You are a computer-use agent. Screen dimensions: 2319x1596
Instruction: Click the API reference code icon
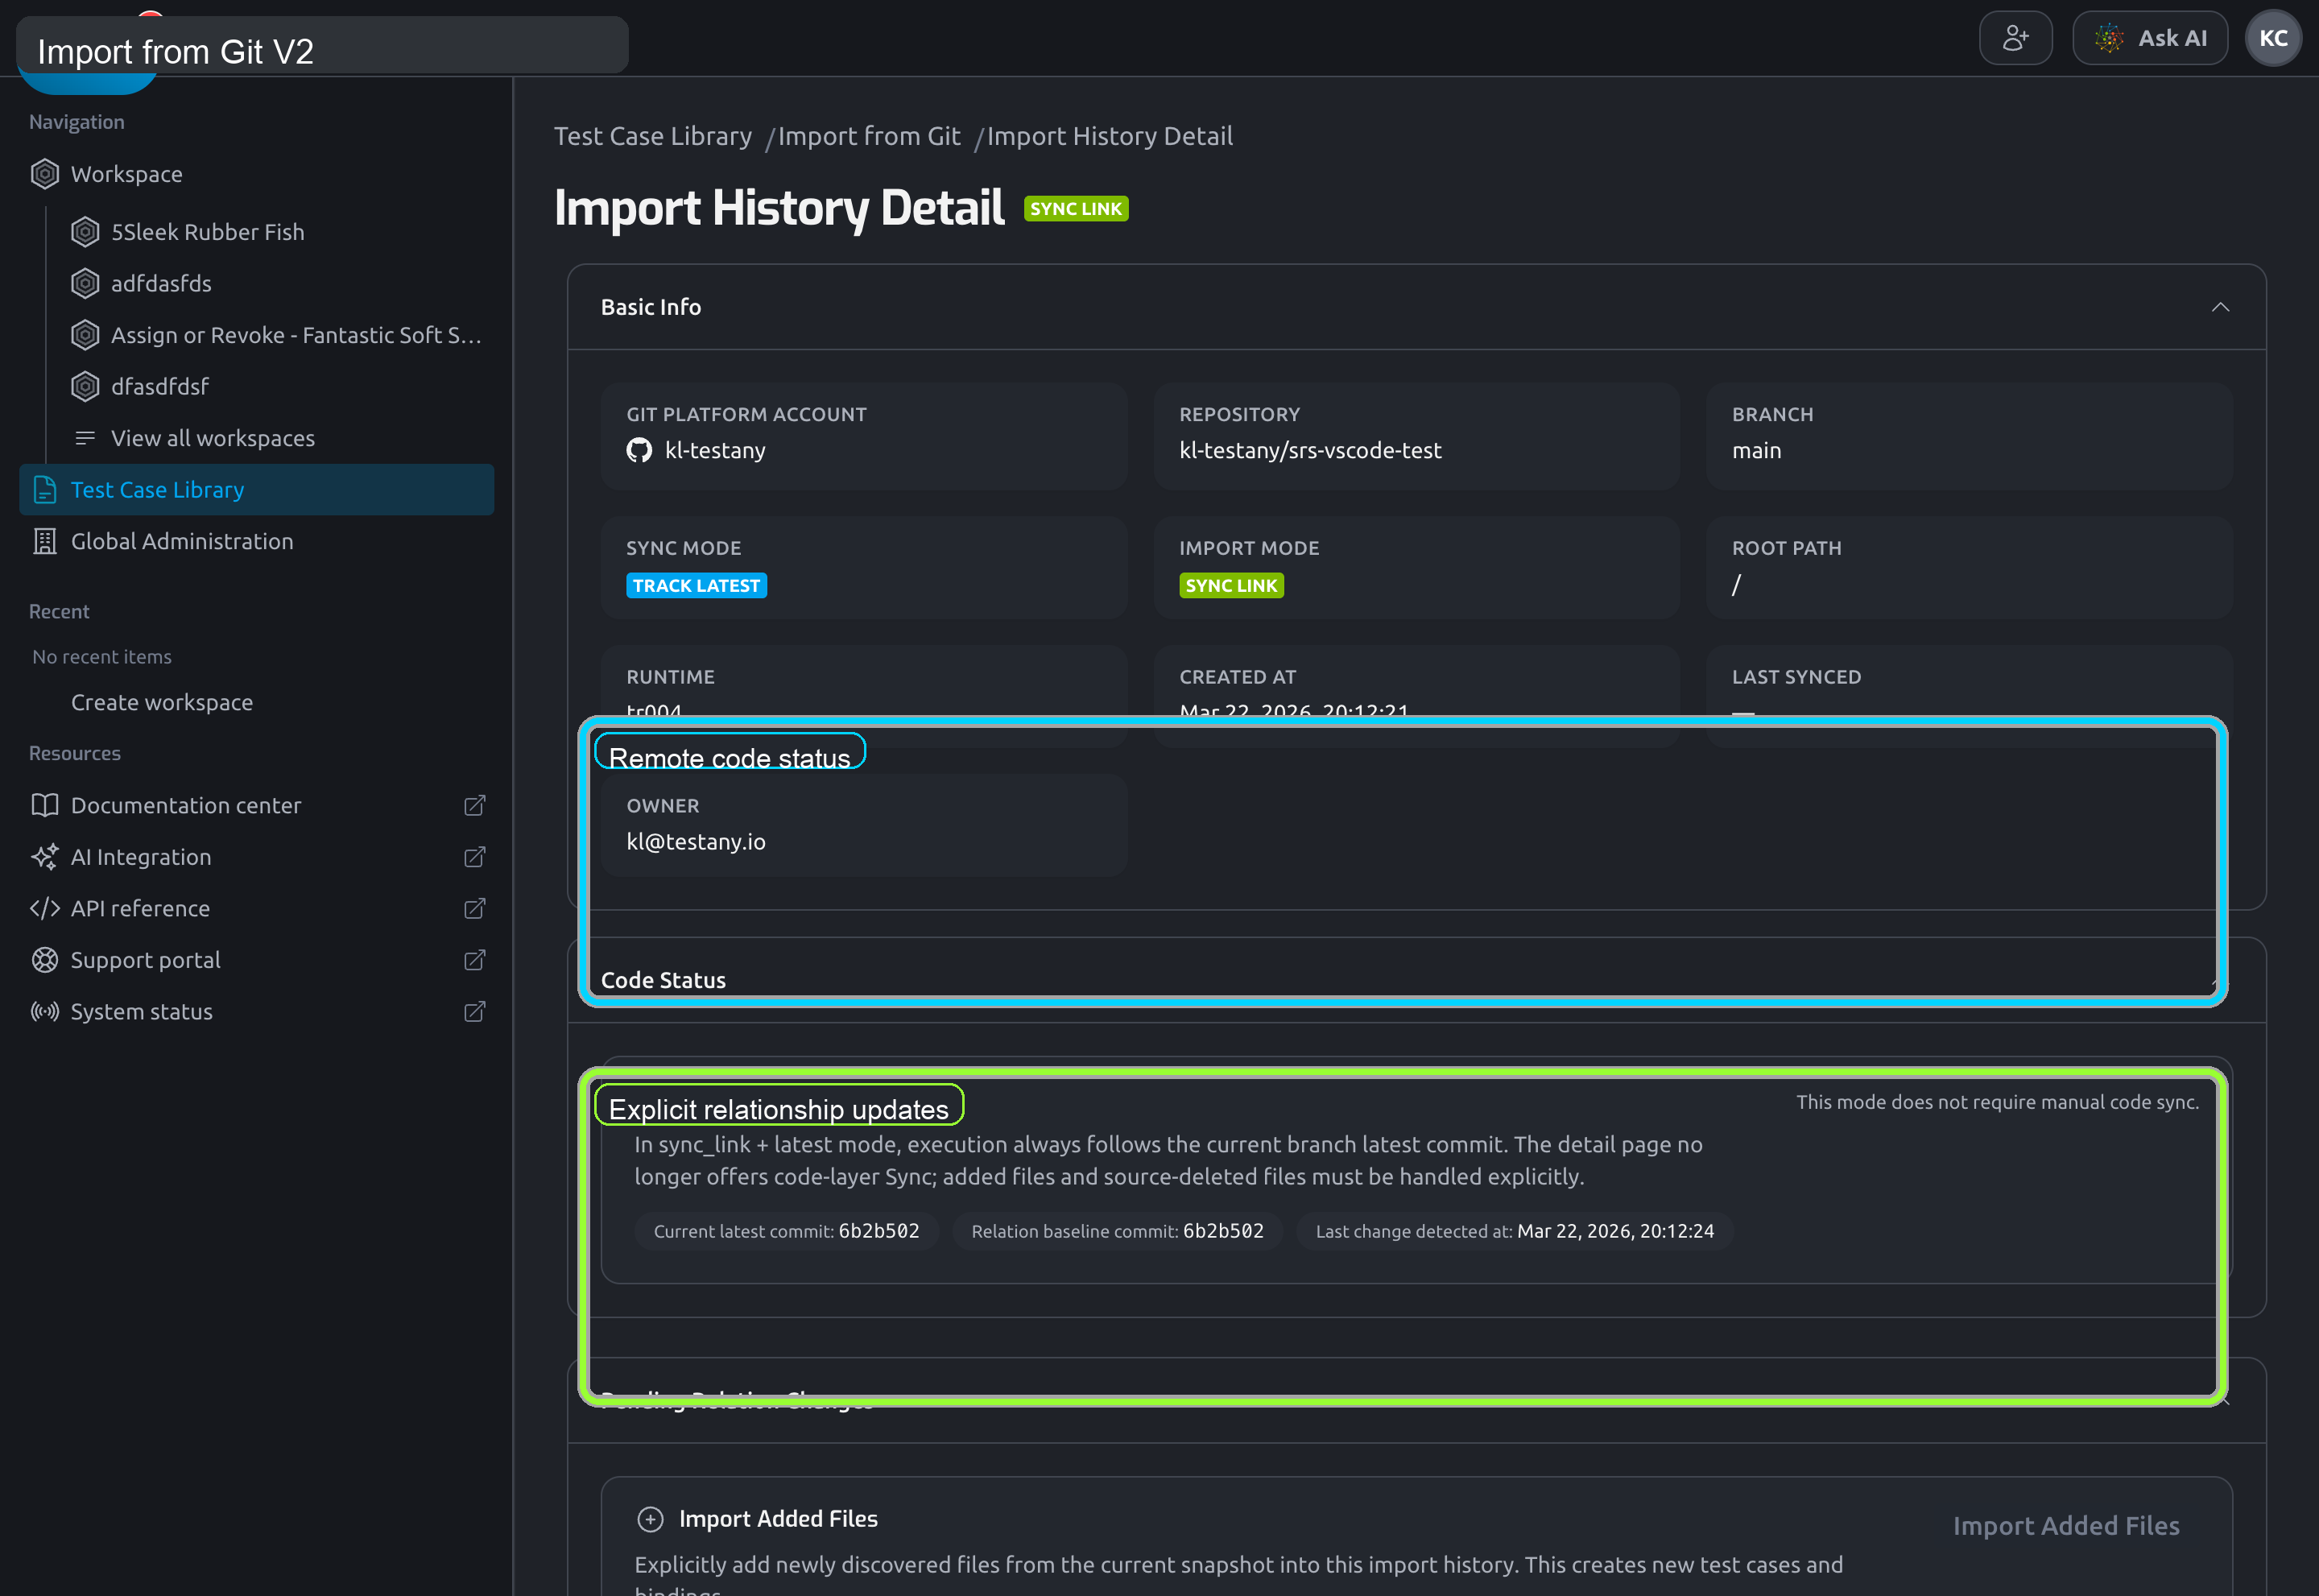point(45,908)
